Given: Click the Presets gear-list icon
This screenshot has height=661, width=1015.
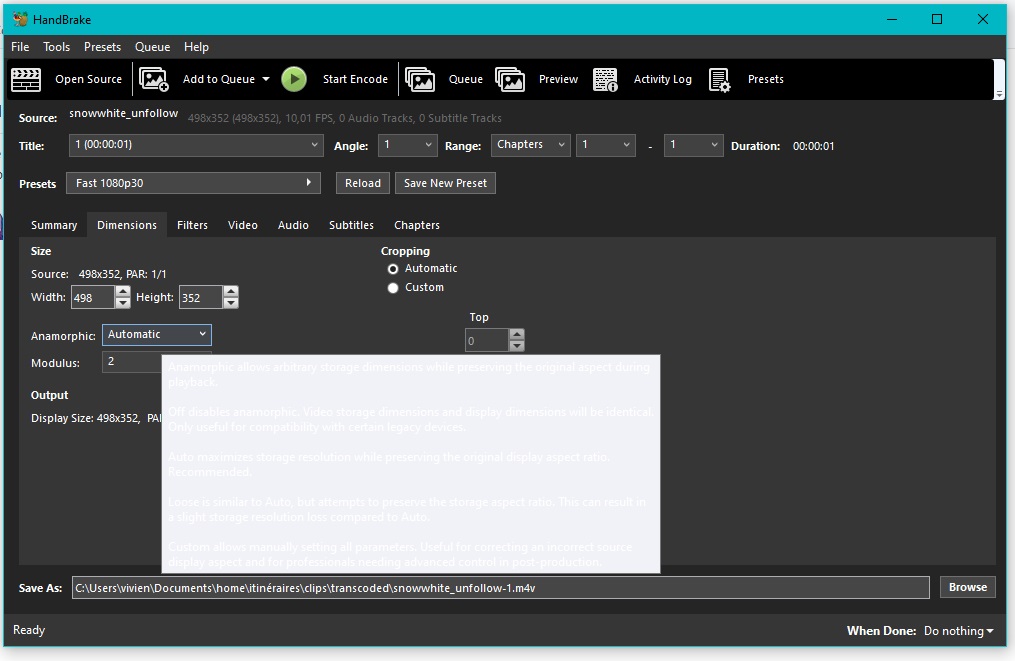Looking at the screenshot, I should (719, 80).
